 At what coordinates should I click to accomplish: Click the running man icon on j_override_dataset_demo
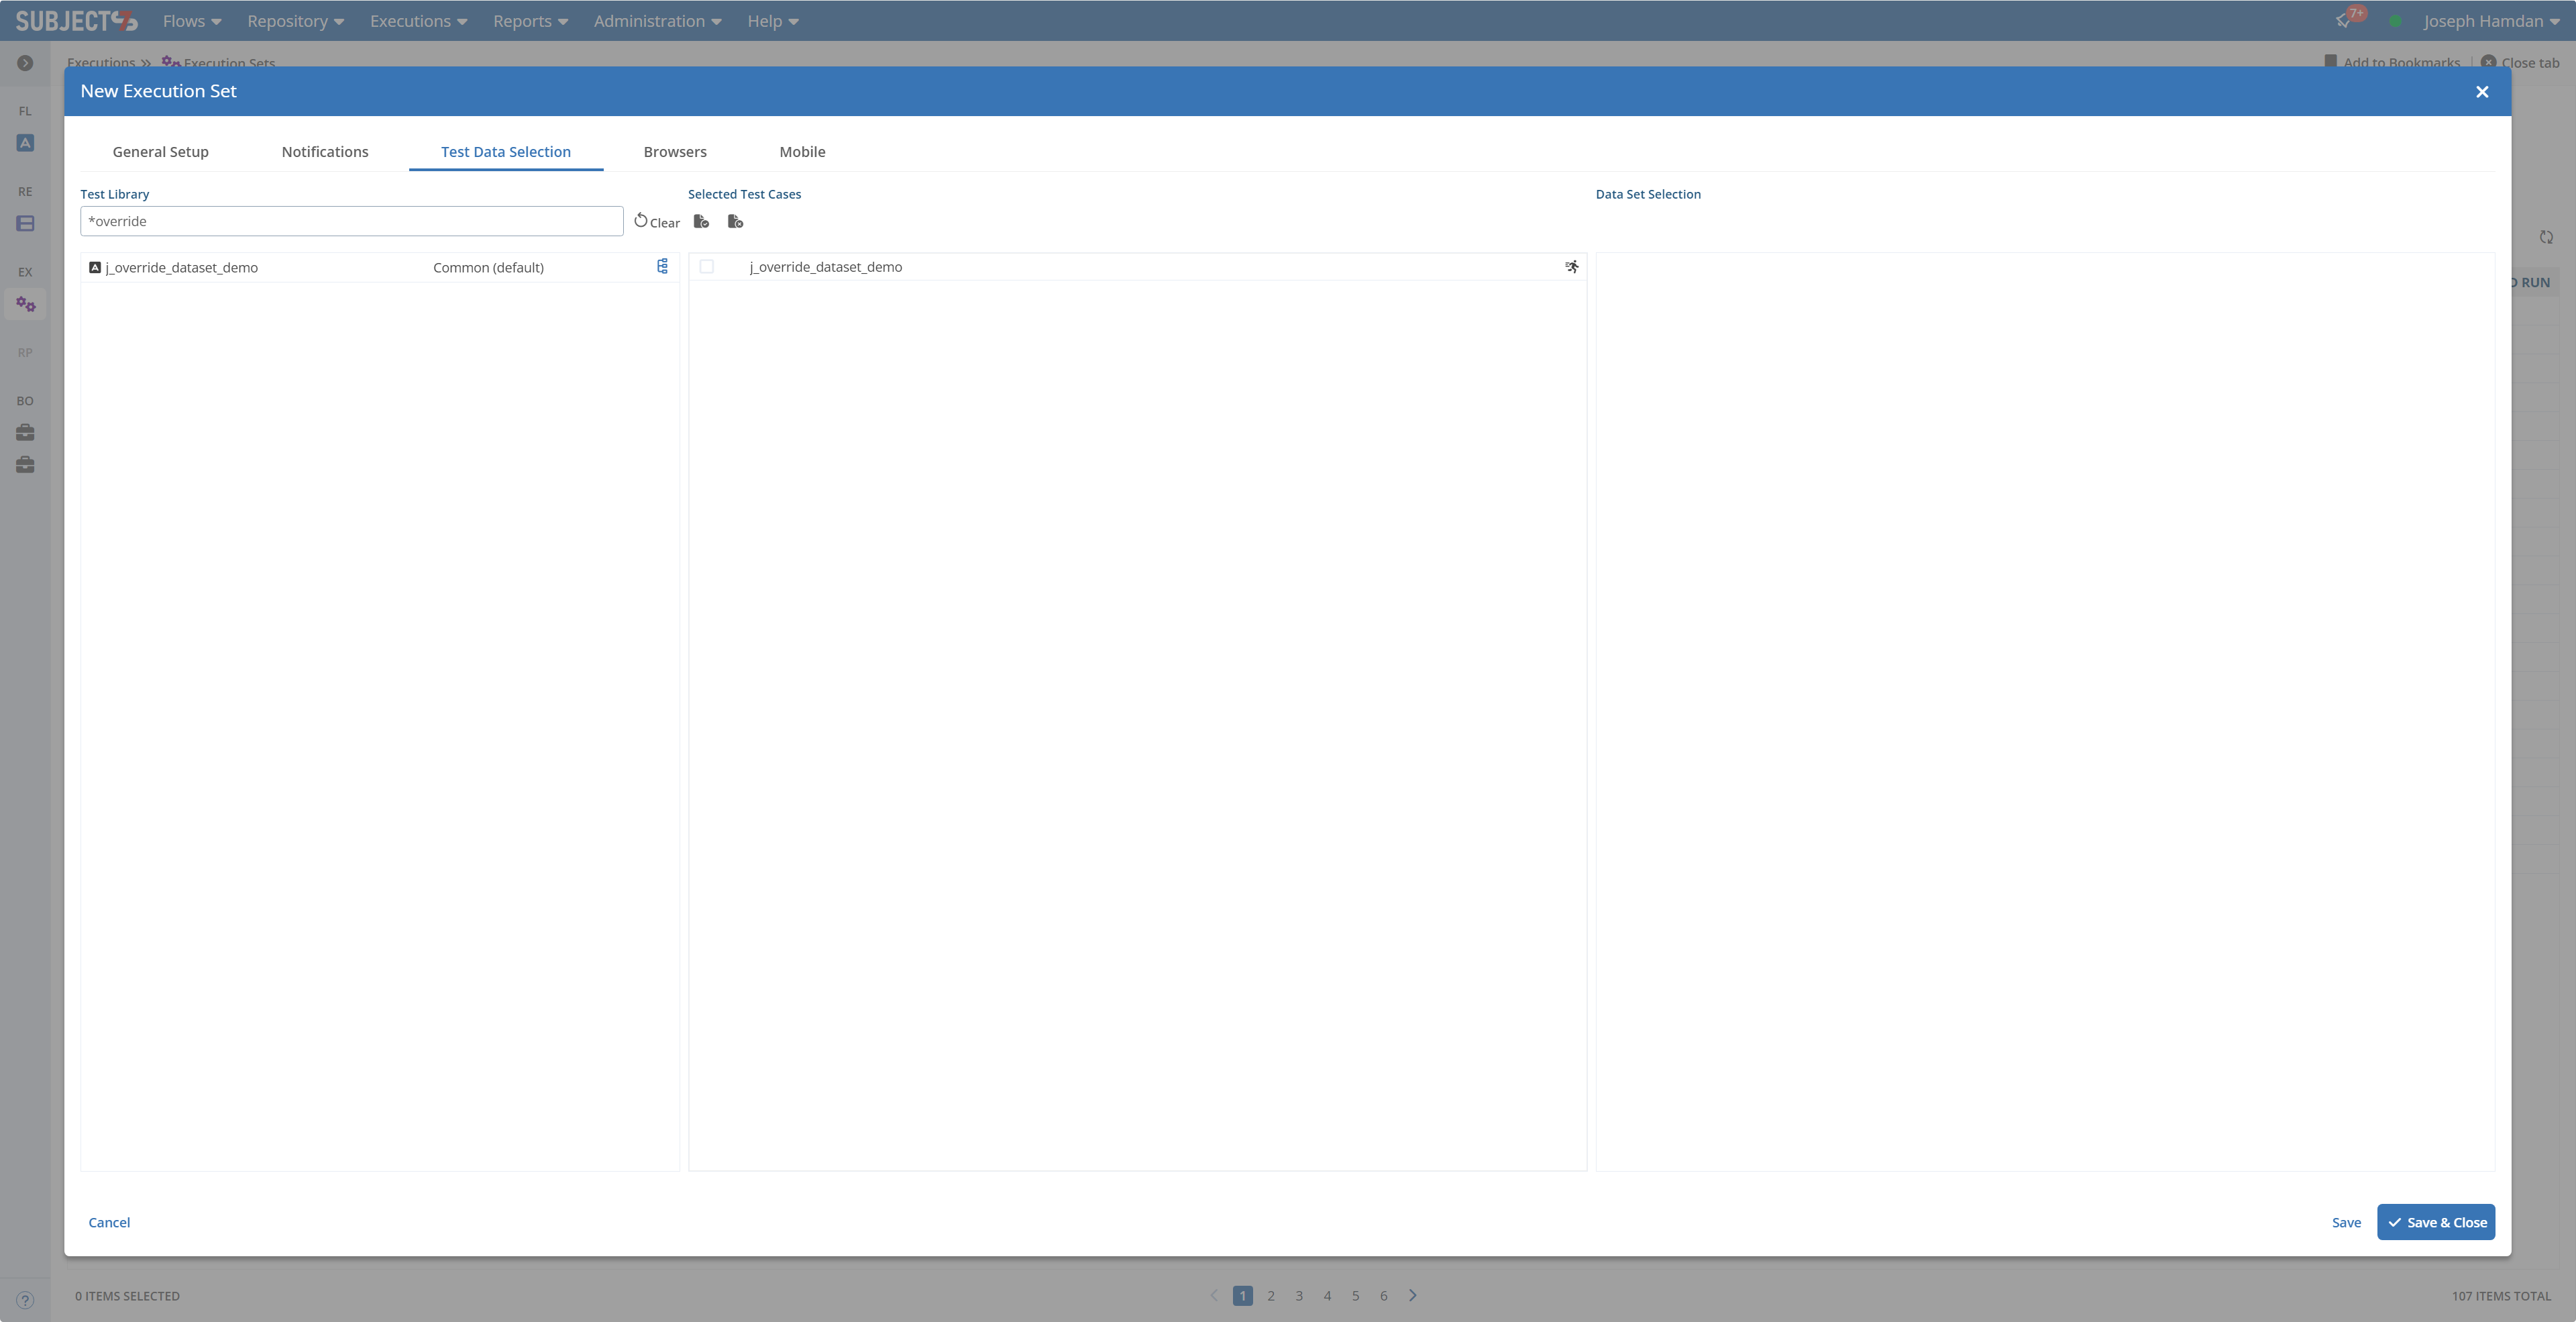(1572, 267)
